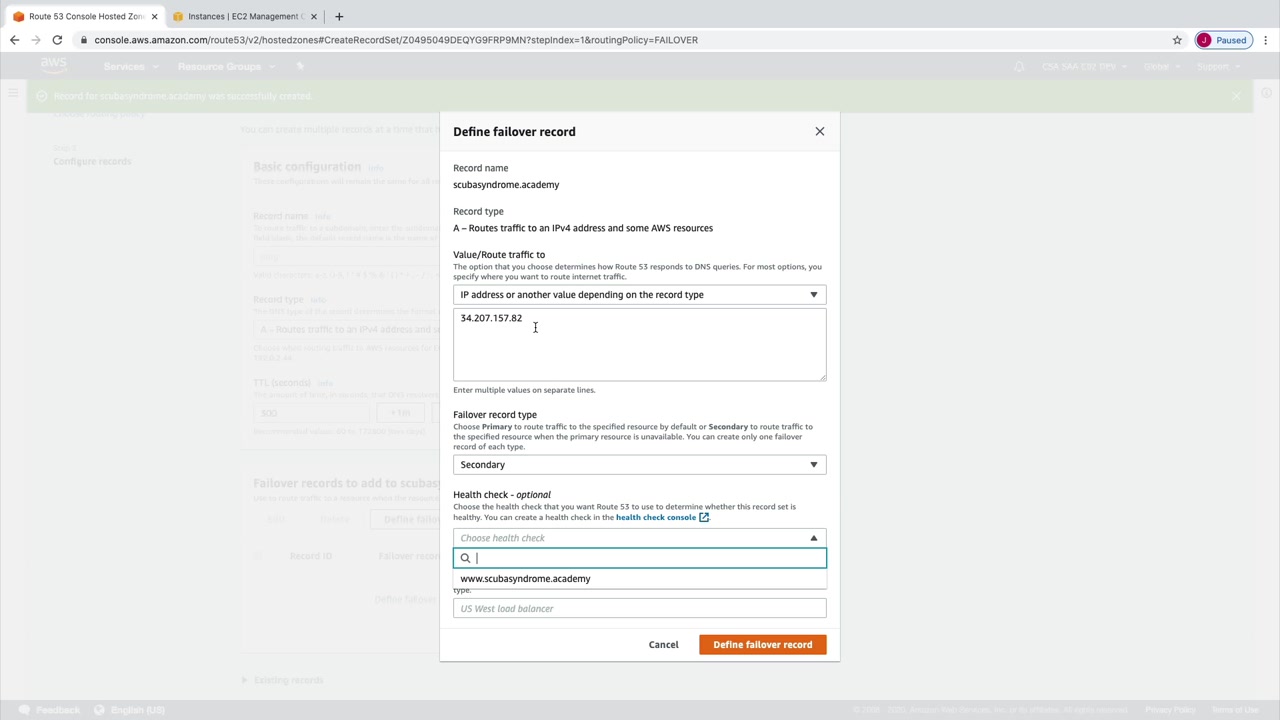Viewport: 1280px width, 720px height.
Task: Open the Resource Groups menu
Action: (224, 67)
